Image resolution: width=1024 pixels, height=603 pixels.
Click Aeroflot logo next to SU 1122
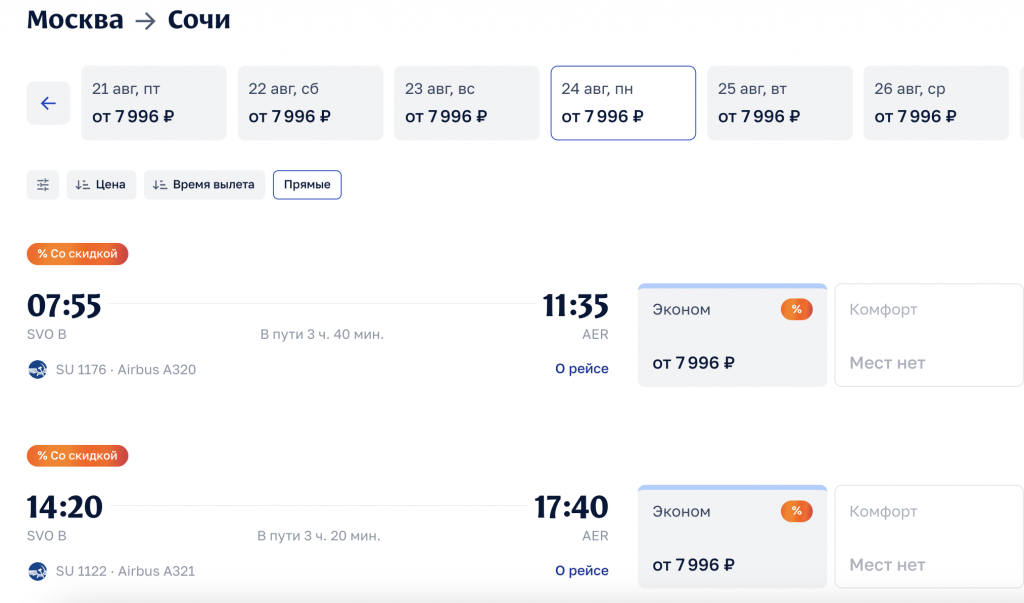38,571
